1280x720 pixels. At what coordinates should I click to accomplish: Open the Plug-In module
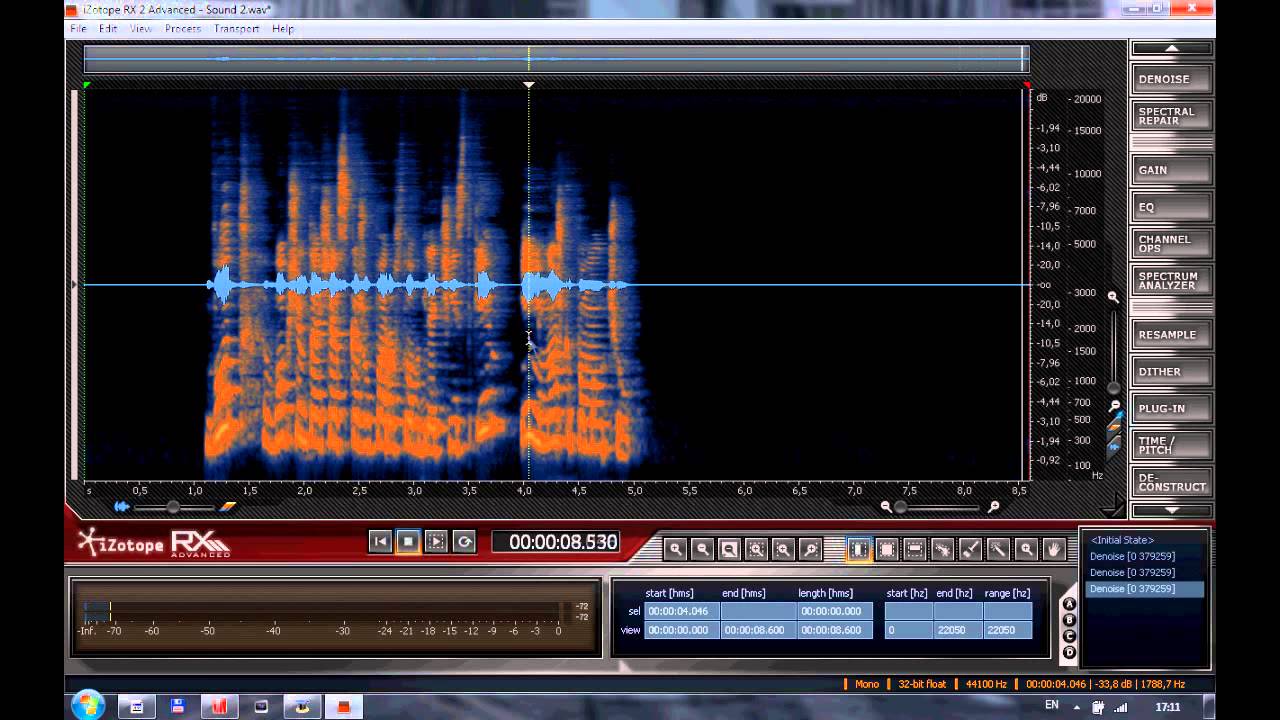[1171, 409]
